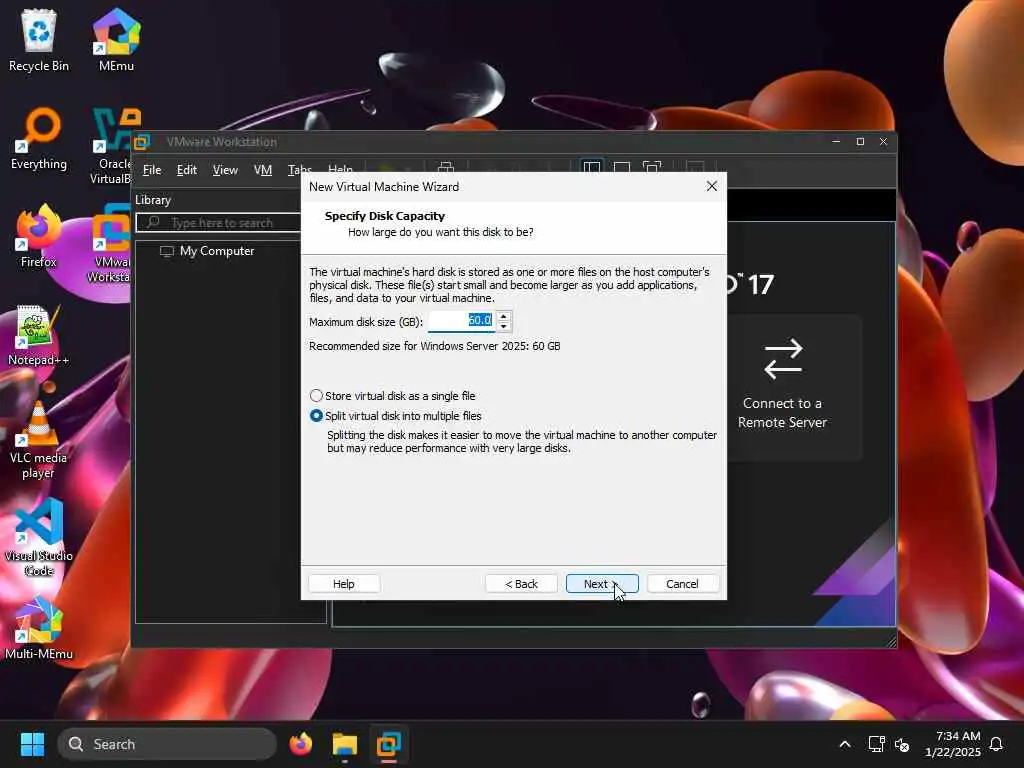Open Oracle VirtualBox desktop shortcut
The height and width of the screenshot is (768, 1024).
click(112, 145)
